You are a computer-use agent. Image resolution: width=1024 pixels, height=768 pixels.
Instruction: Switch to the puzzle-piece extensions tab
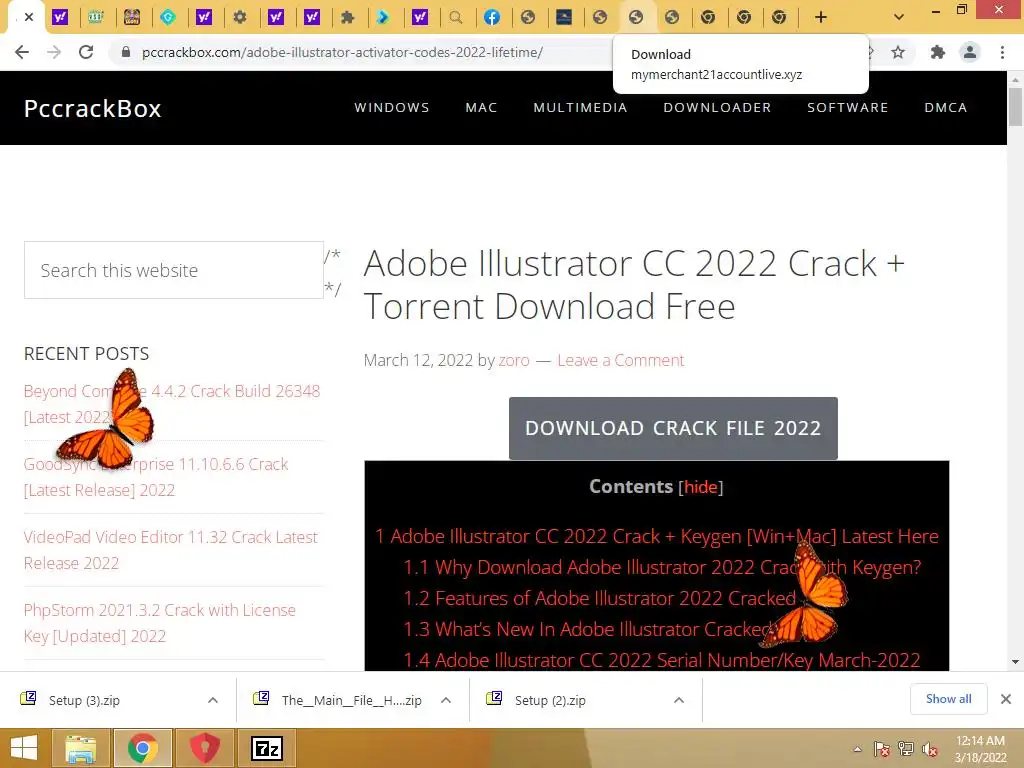tap(347, 18)
